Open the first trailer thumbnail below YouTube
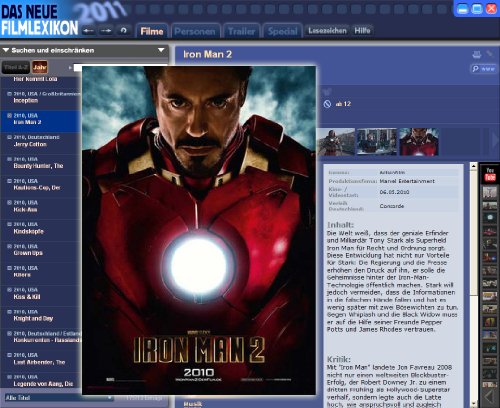500x408 pixels. [490, 192]
